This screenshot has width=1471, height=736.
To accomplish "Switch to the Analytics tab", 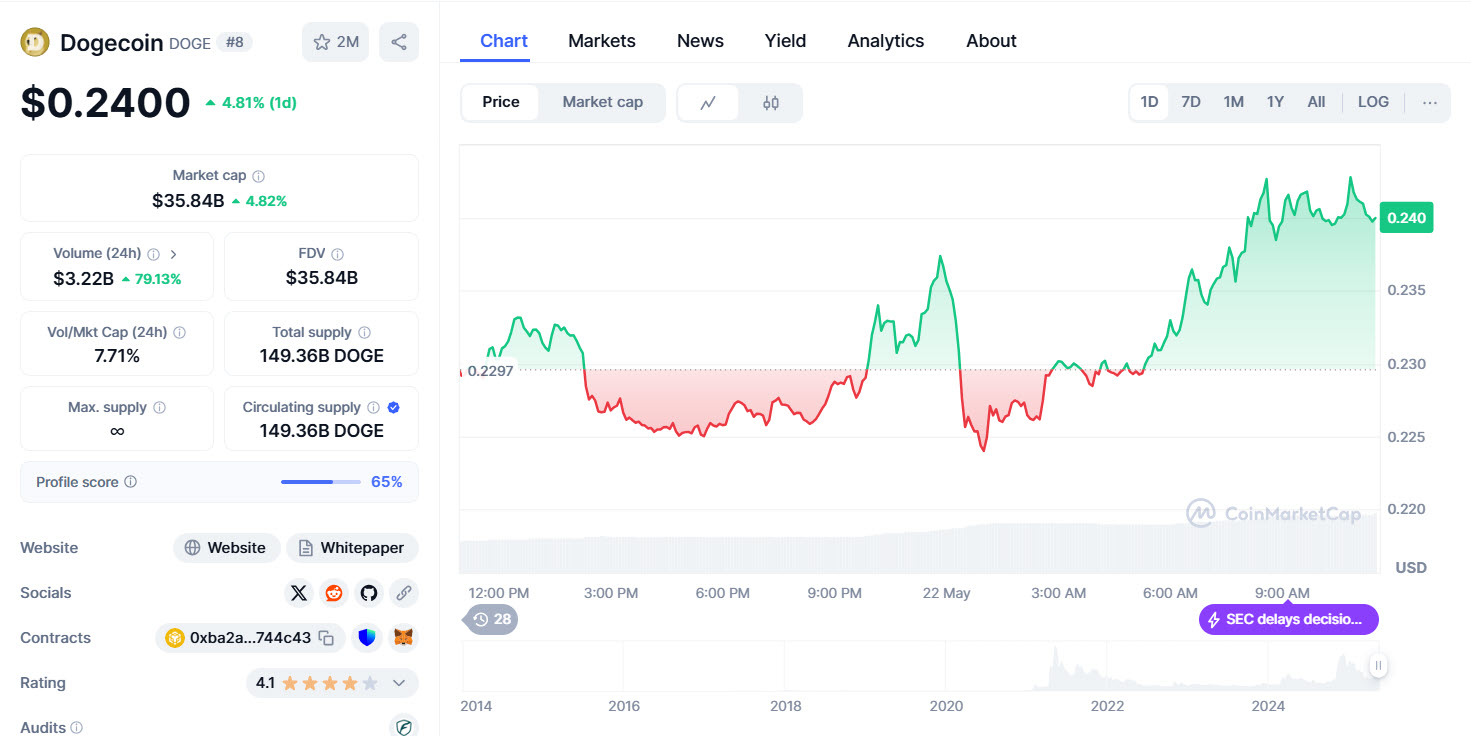I will tap(886, 41).
